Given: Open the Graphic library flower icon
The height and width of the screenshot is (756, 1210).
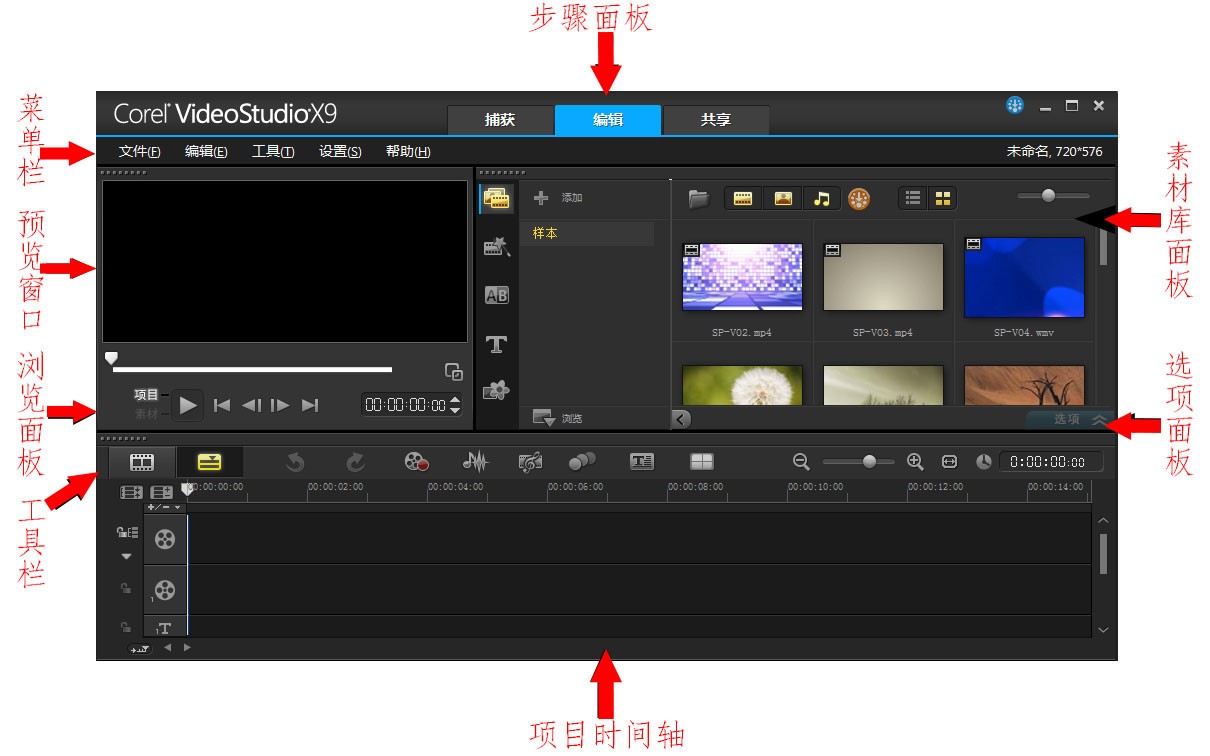Looking at the screenshot, I should coord(497,391).
